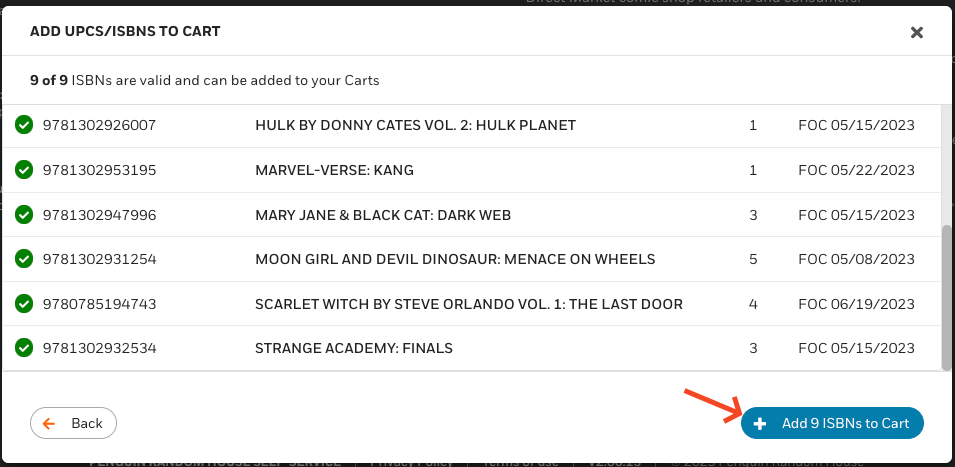
Task: Close the Add UPCs/ISBNs dialog
Action: pyautogui.click(x=916, y=33)
